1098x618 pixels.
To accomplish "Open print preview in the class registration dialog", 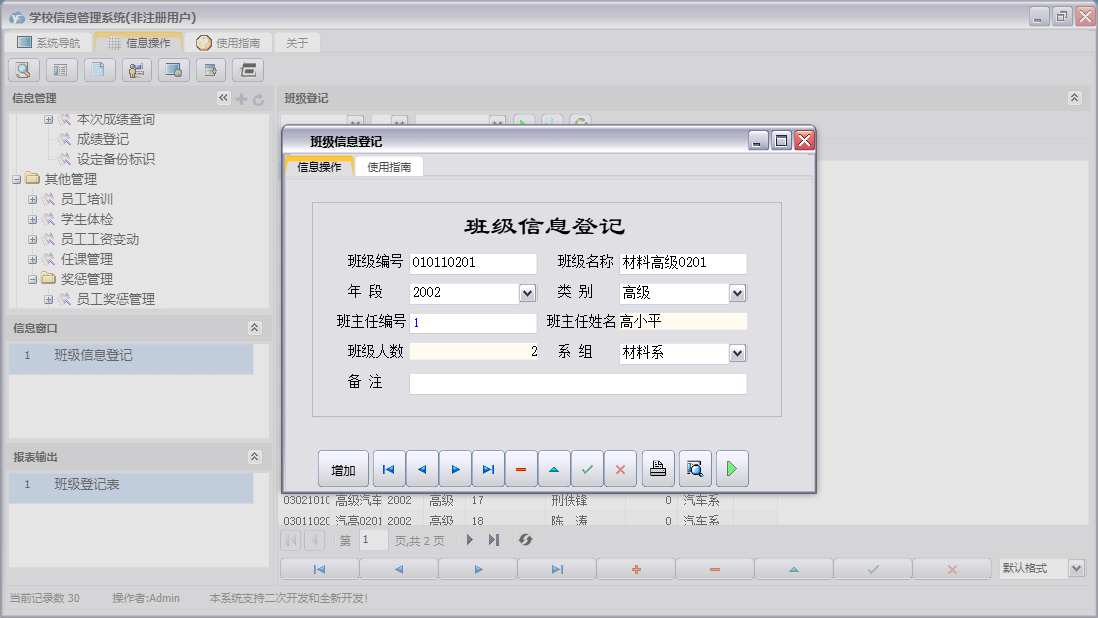I will click(694, 468).
